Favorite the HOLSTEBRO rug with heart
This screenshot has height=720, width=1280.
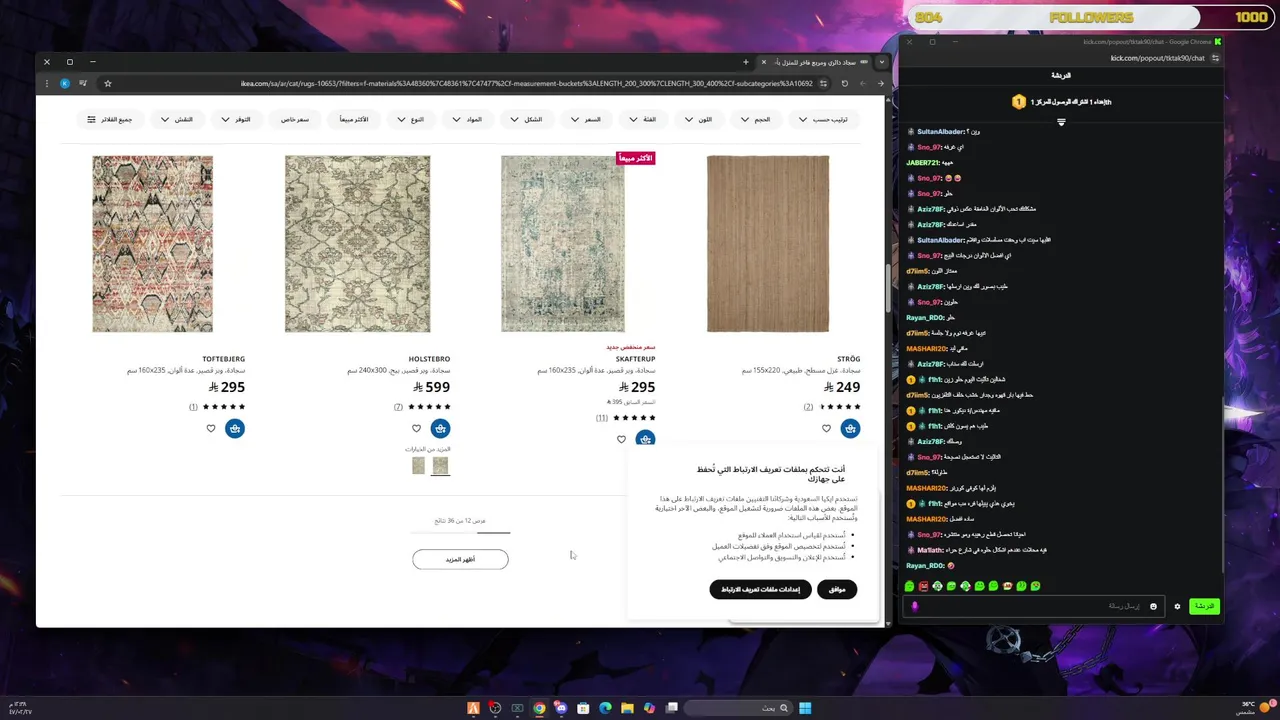[x=417, y=429]
